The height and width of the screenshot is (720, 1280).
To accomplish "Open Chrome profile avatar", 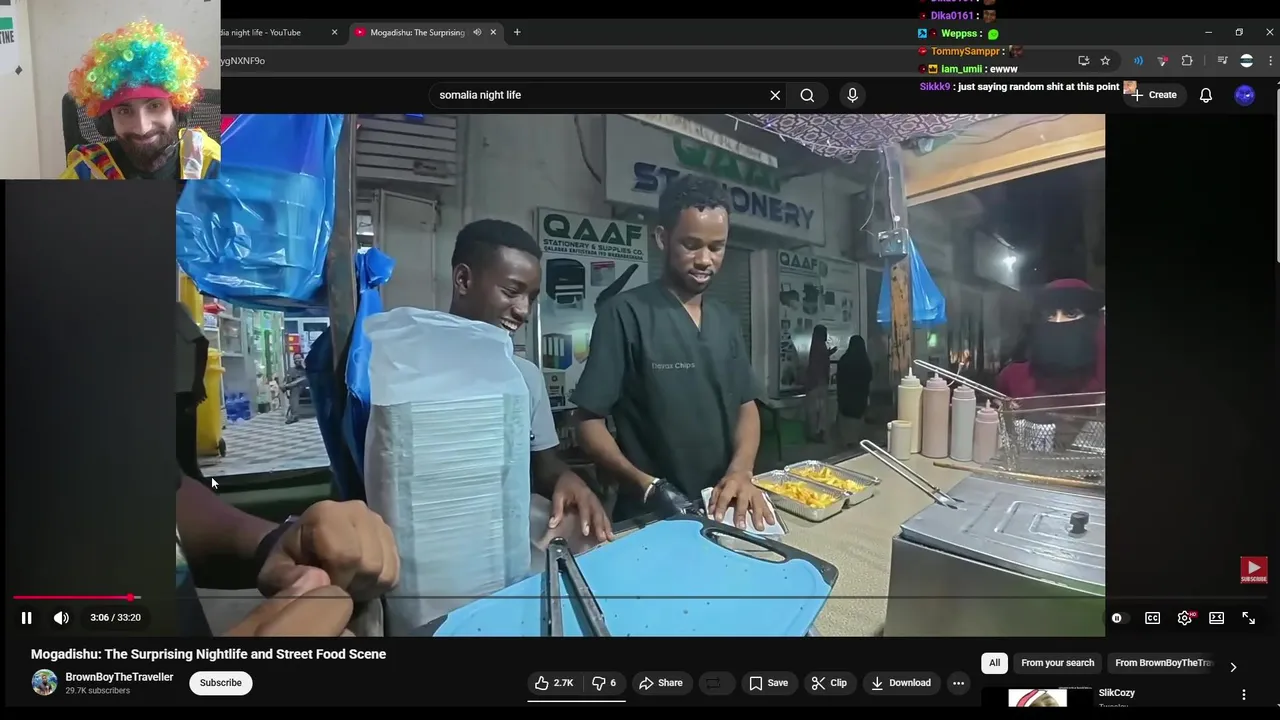I will 1246,61.
